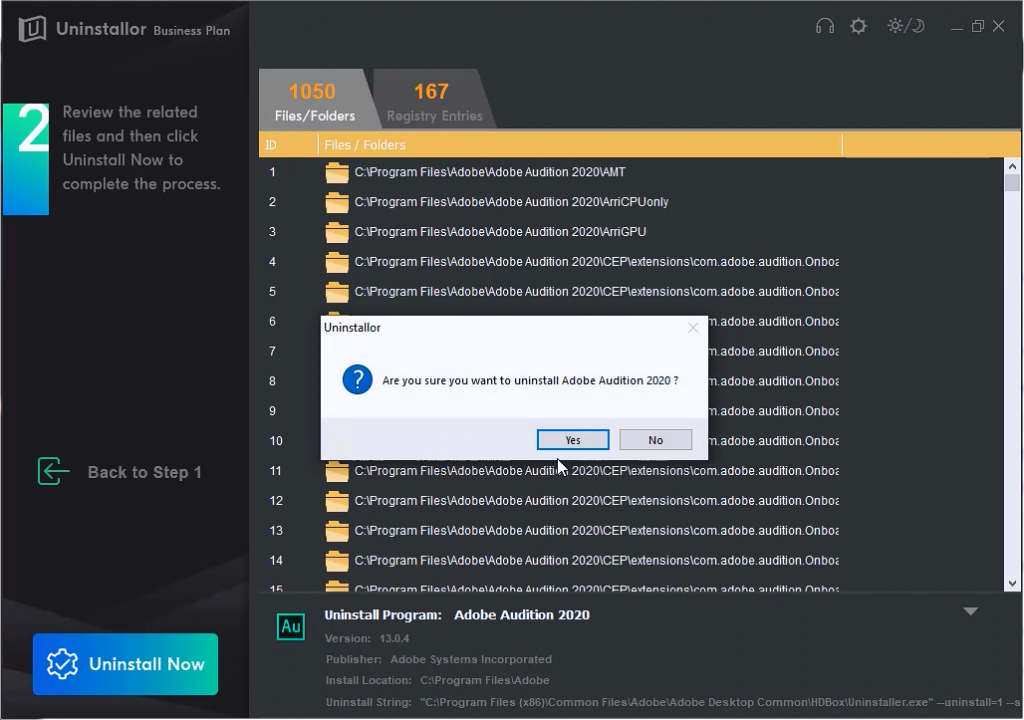Image resolution: width=1024 pixels, height=720 pixels.
Task: Select the path text in row 12
Action: [x=597, y=500]
